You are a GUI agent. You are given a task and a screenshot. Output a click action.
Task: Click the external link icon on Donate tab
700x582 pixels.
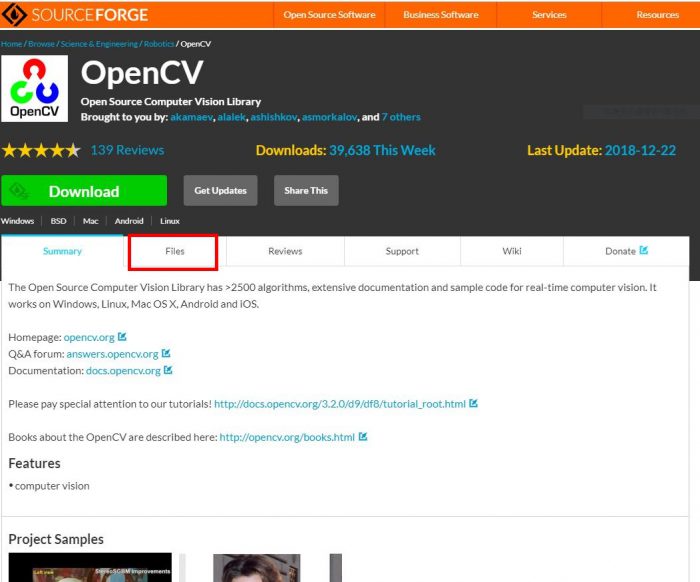click(x=644, y=250)
